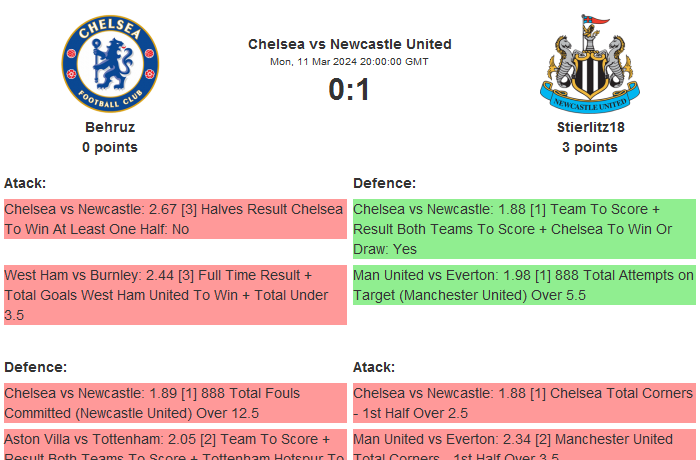Click the lower-left Defence heading
Screen dimensions: 700x460
click(35, 367)
